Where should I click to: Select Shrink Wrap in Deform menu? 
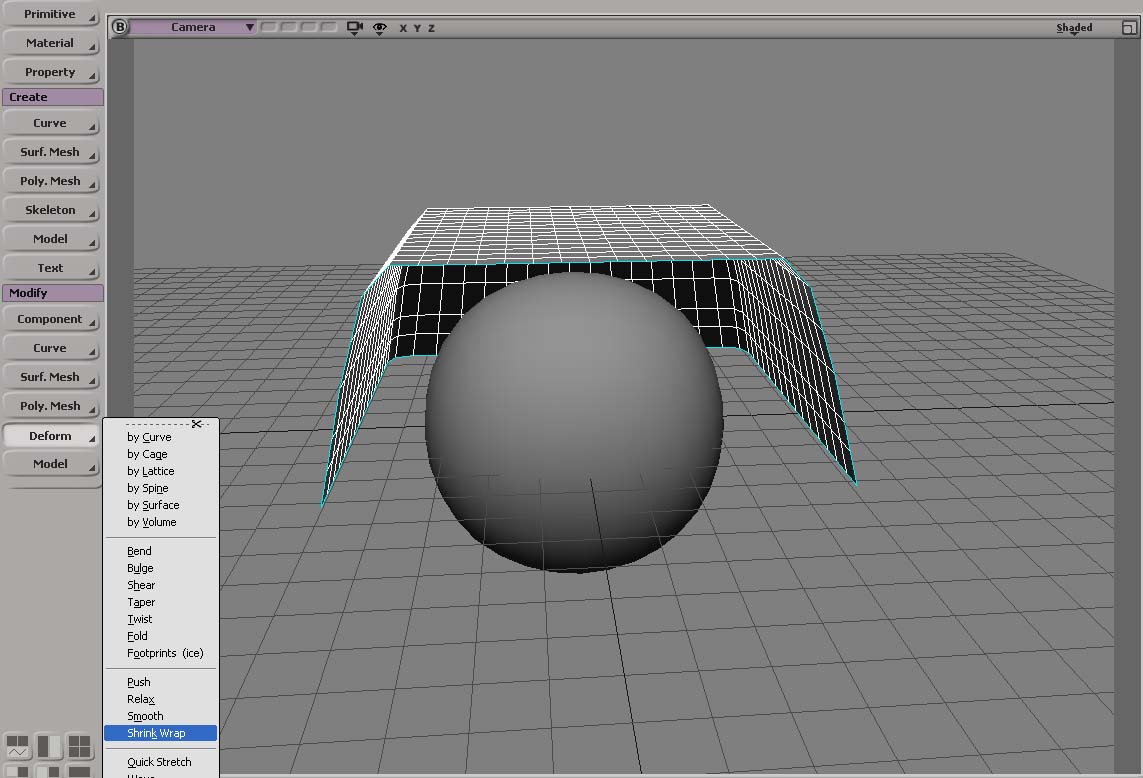(x=160, y=734)
